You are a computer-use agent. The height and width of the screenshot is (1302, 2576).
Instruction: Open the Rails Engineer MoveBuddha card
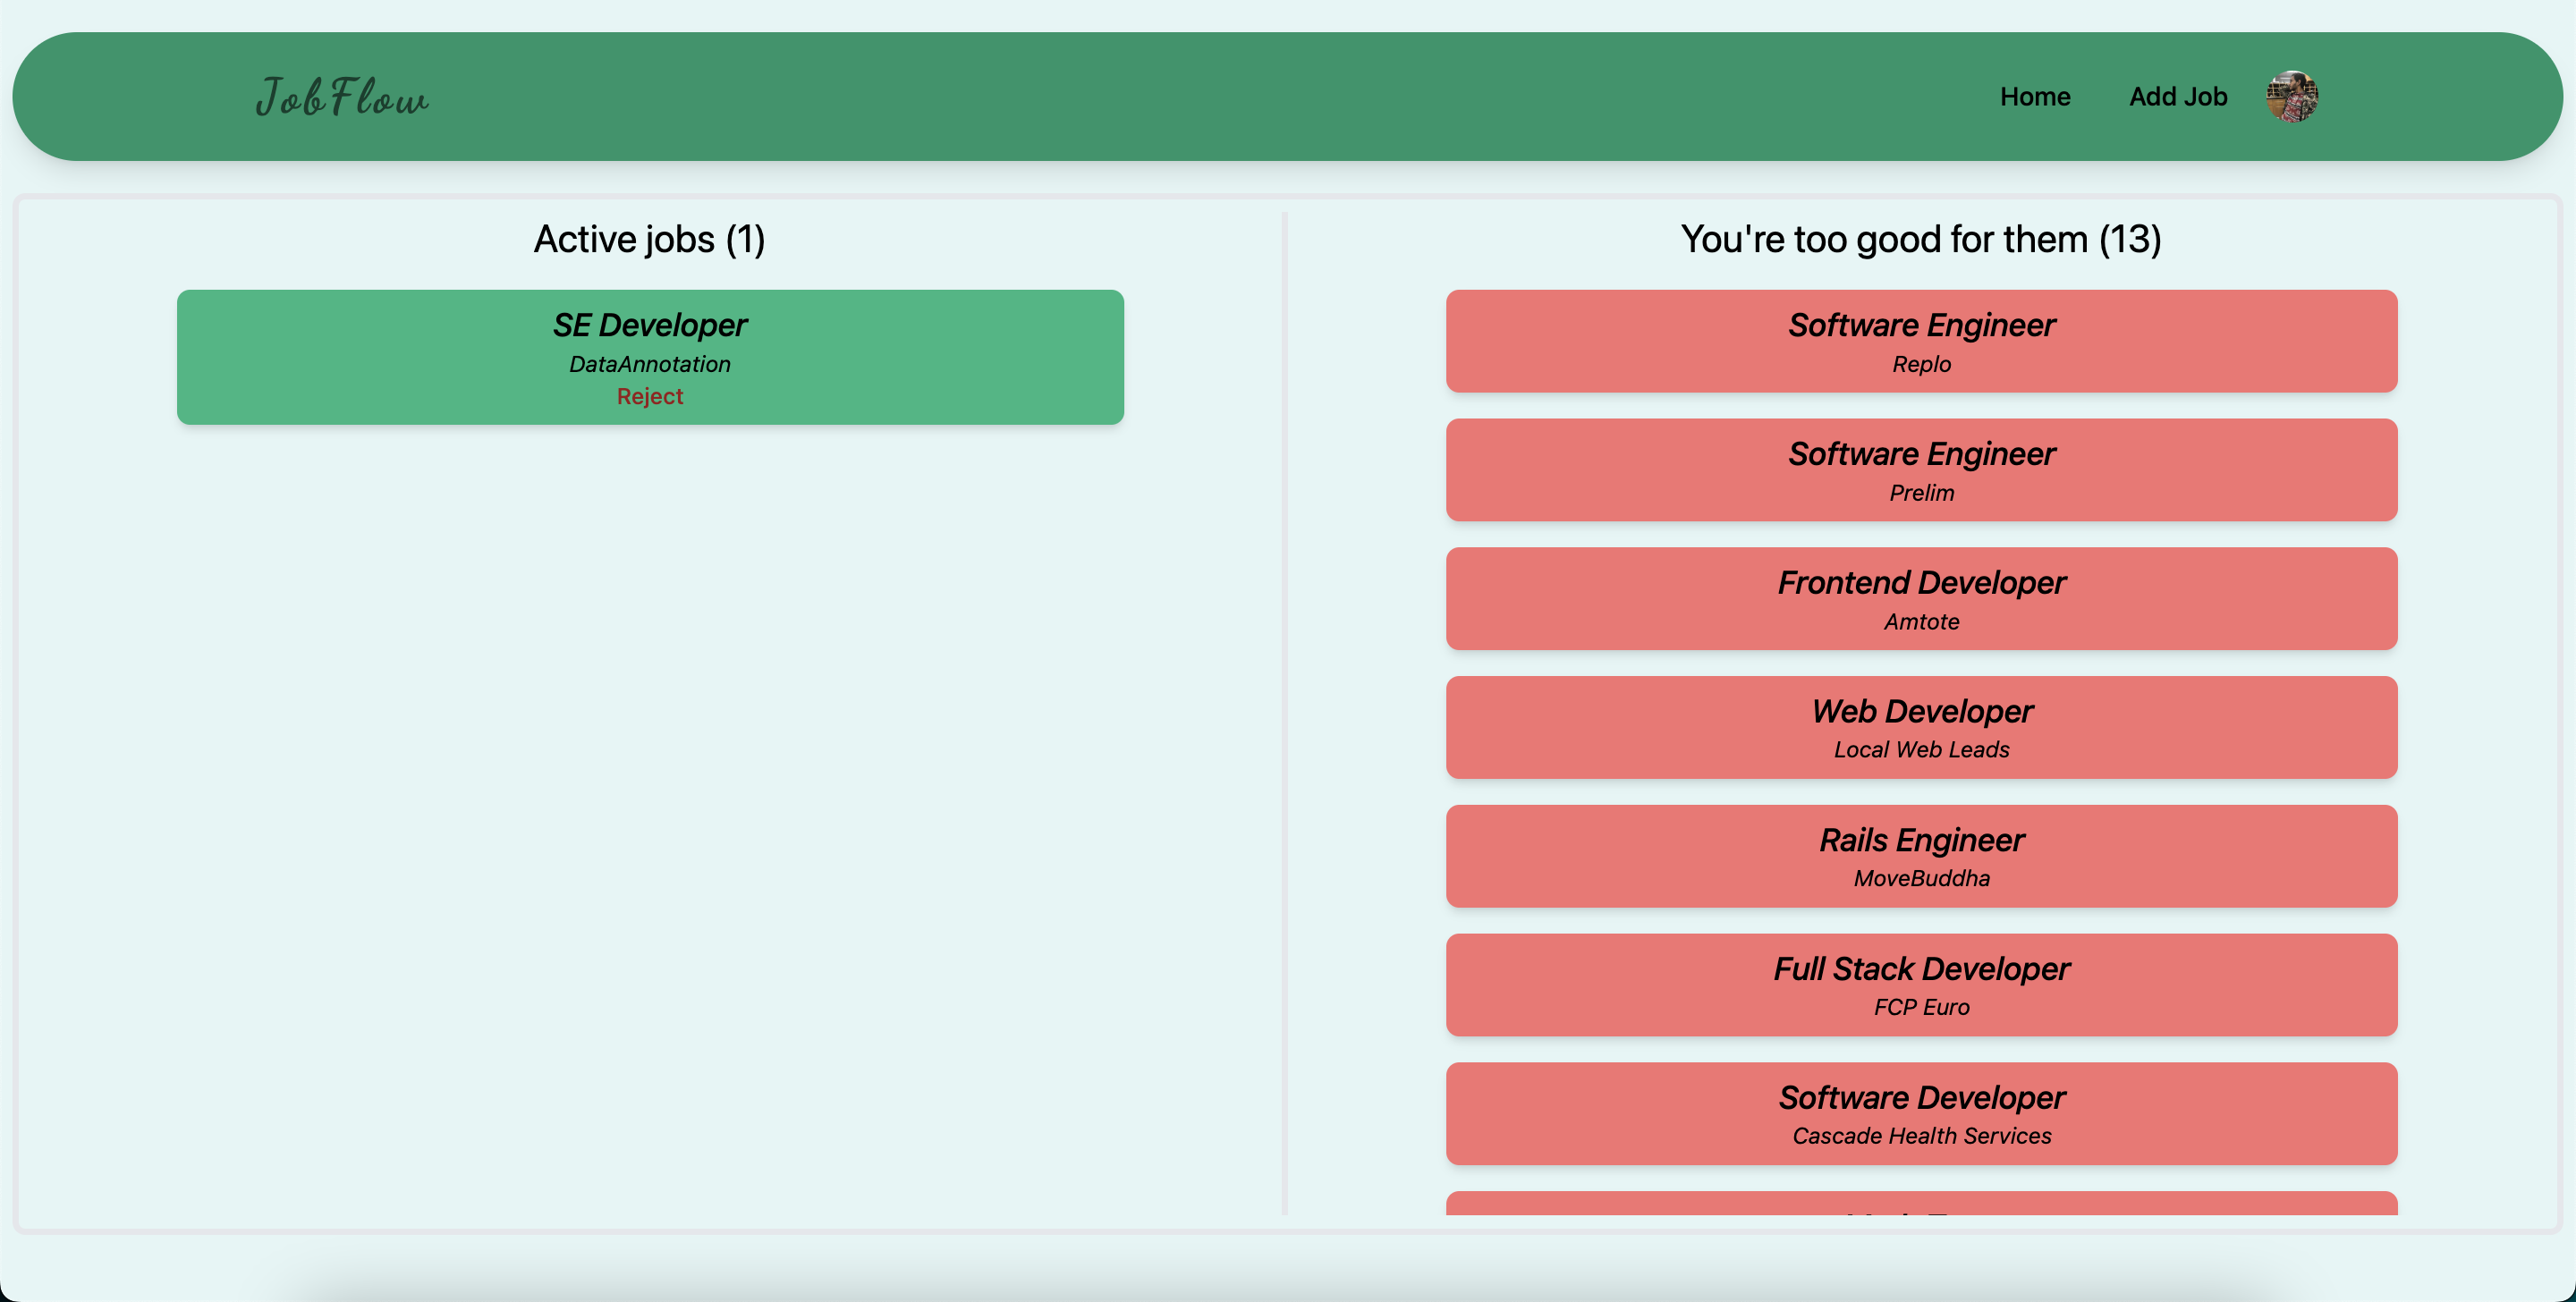click(1921, 856)
